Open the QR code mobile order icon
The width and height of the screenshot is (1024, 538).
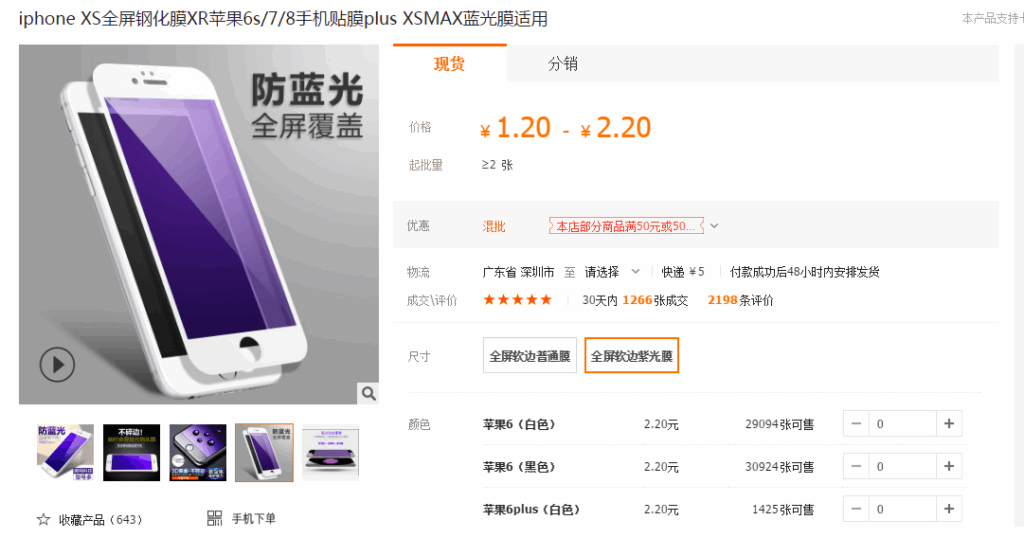214,518
